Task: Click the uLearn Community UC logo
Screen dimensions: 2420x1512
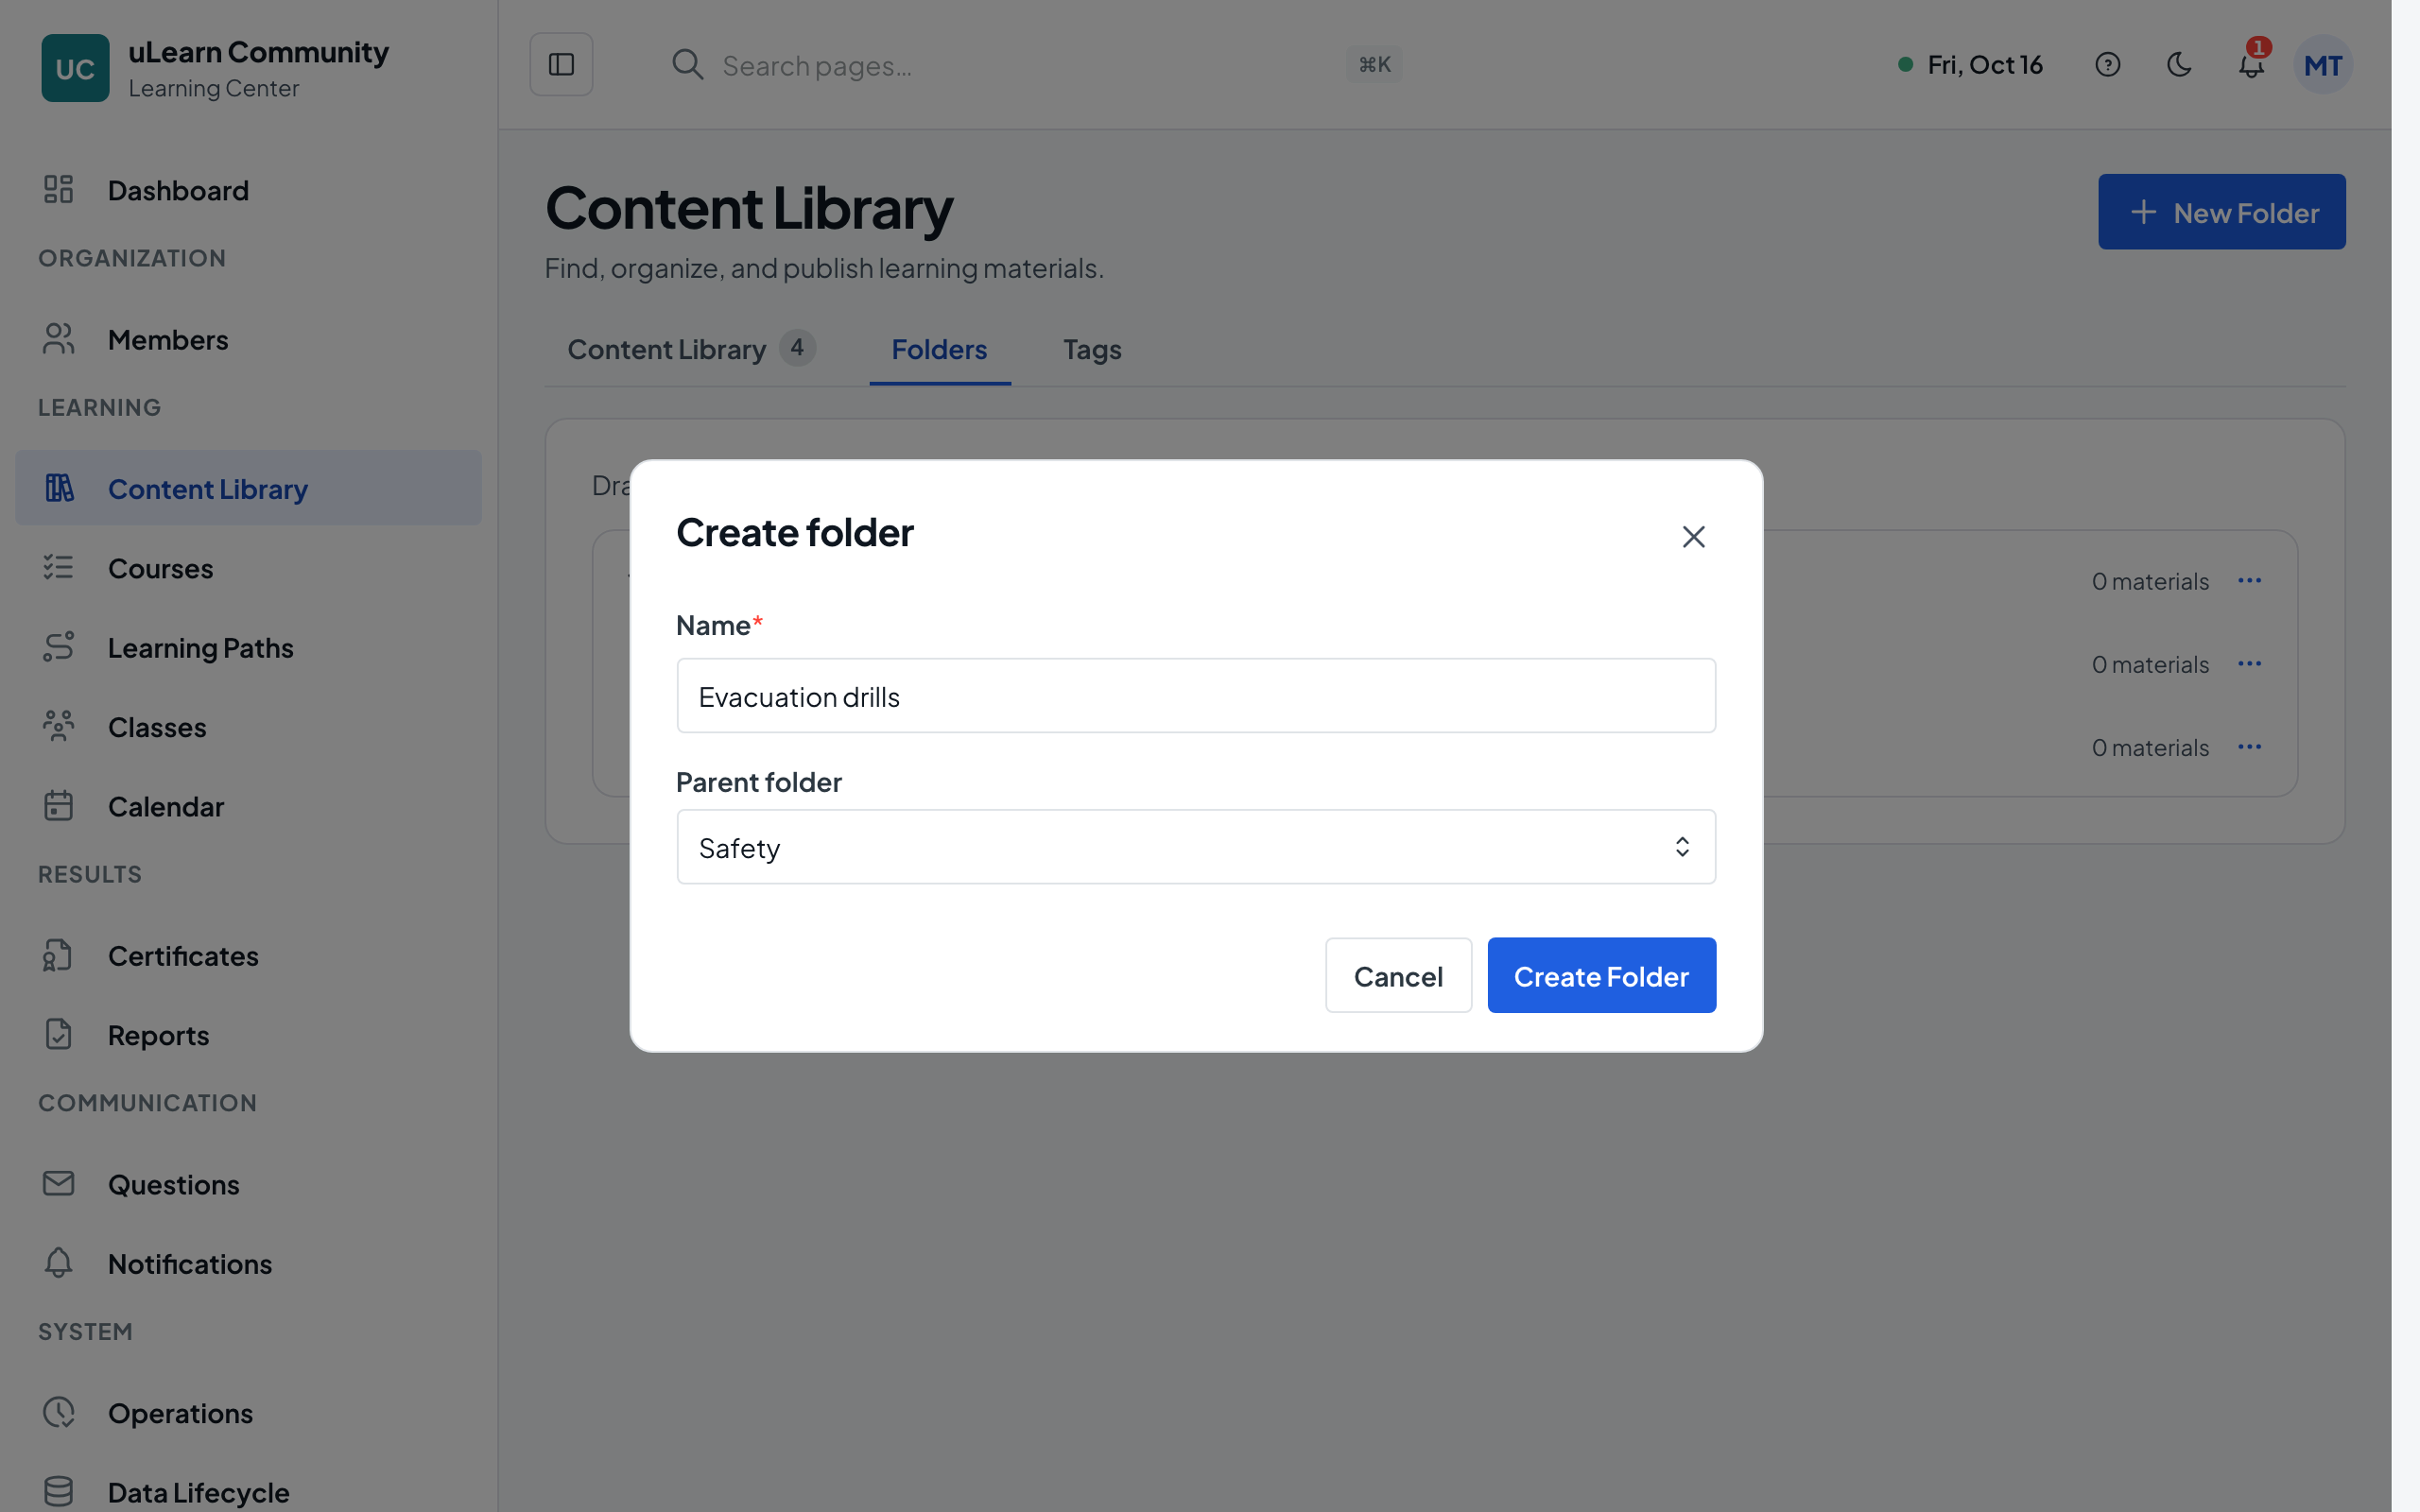Action: click(x=75, y=68)
